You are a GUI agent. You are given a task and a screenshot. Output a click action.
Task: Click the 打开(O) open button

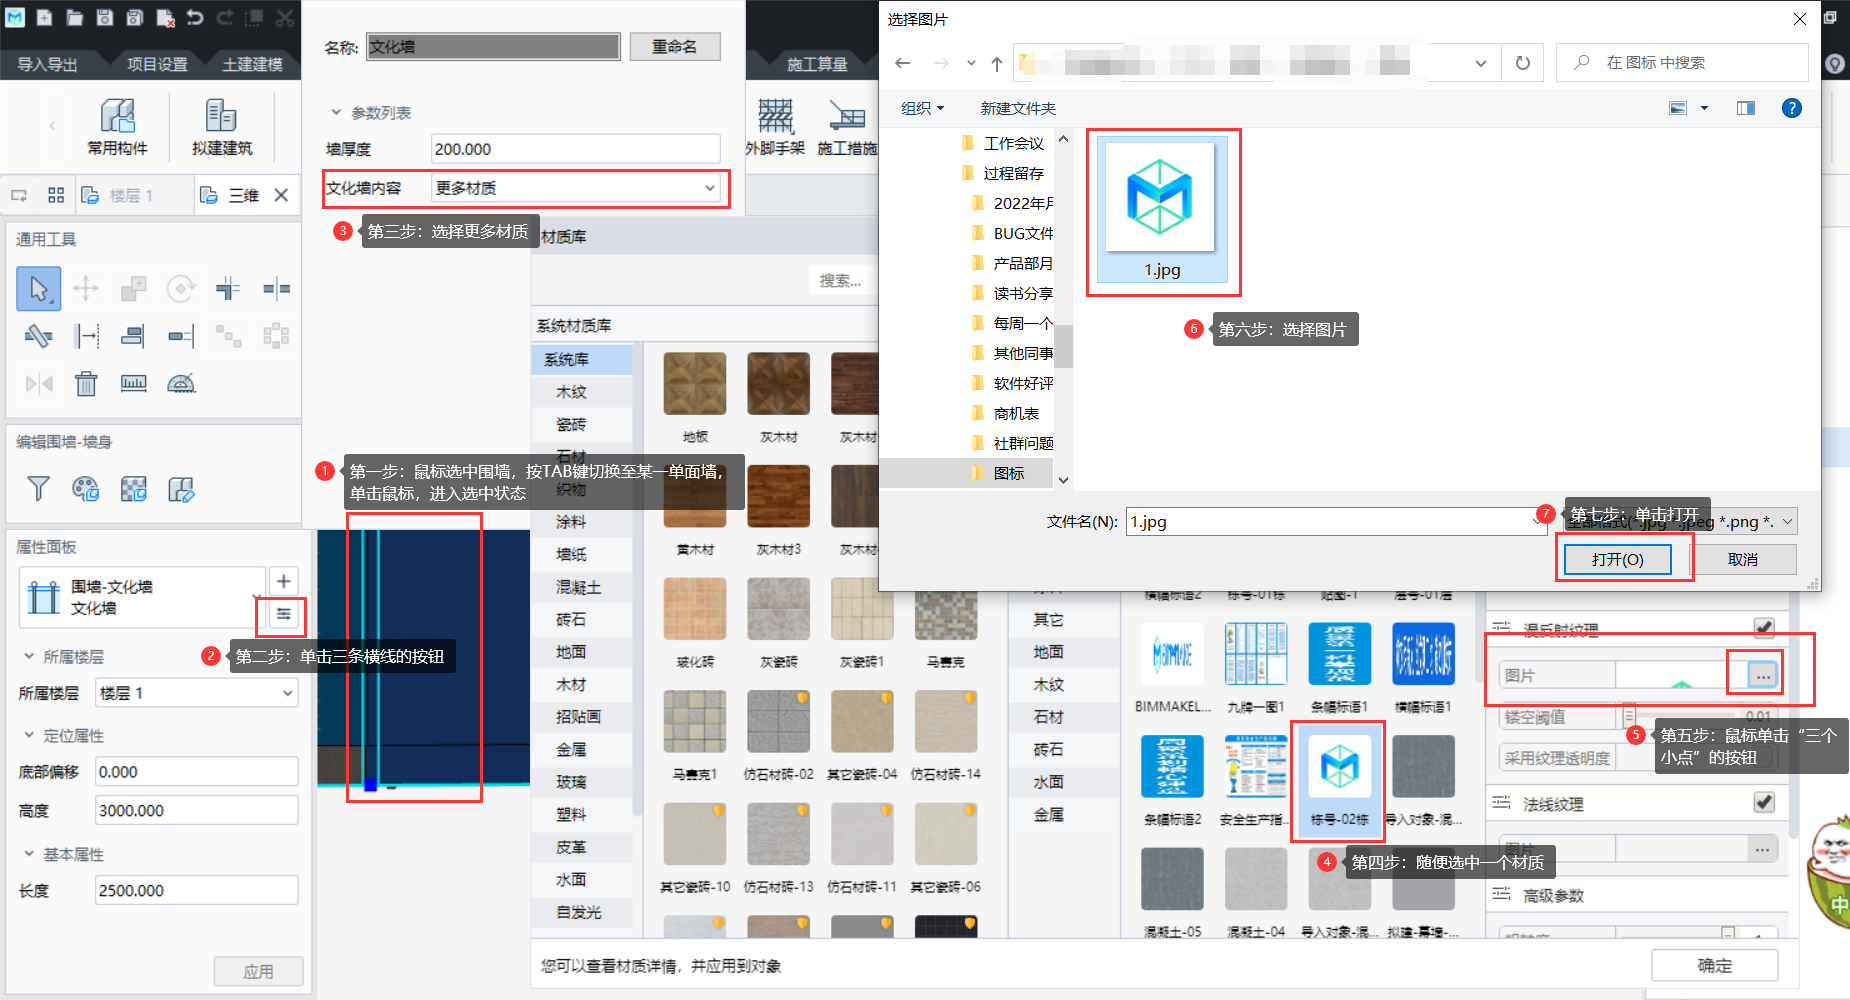[x=1617, y=559]
